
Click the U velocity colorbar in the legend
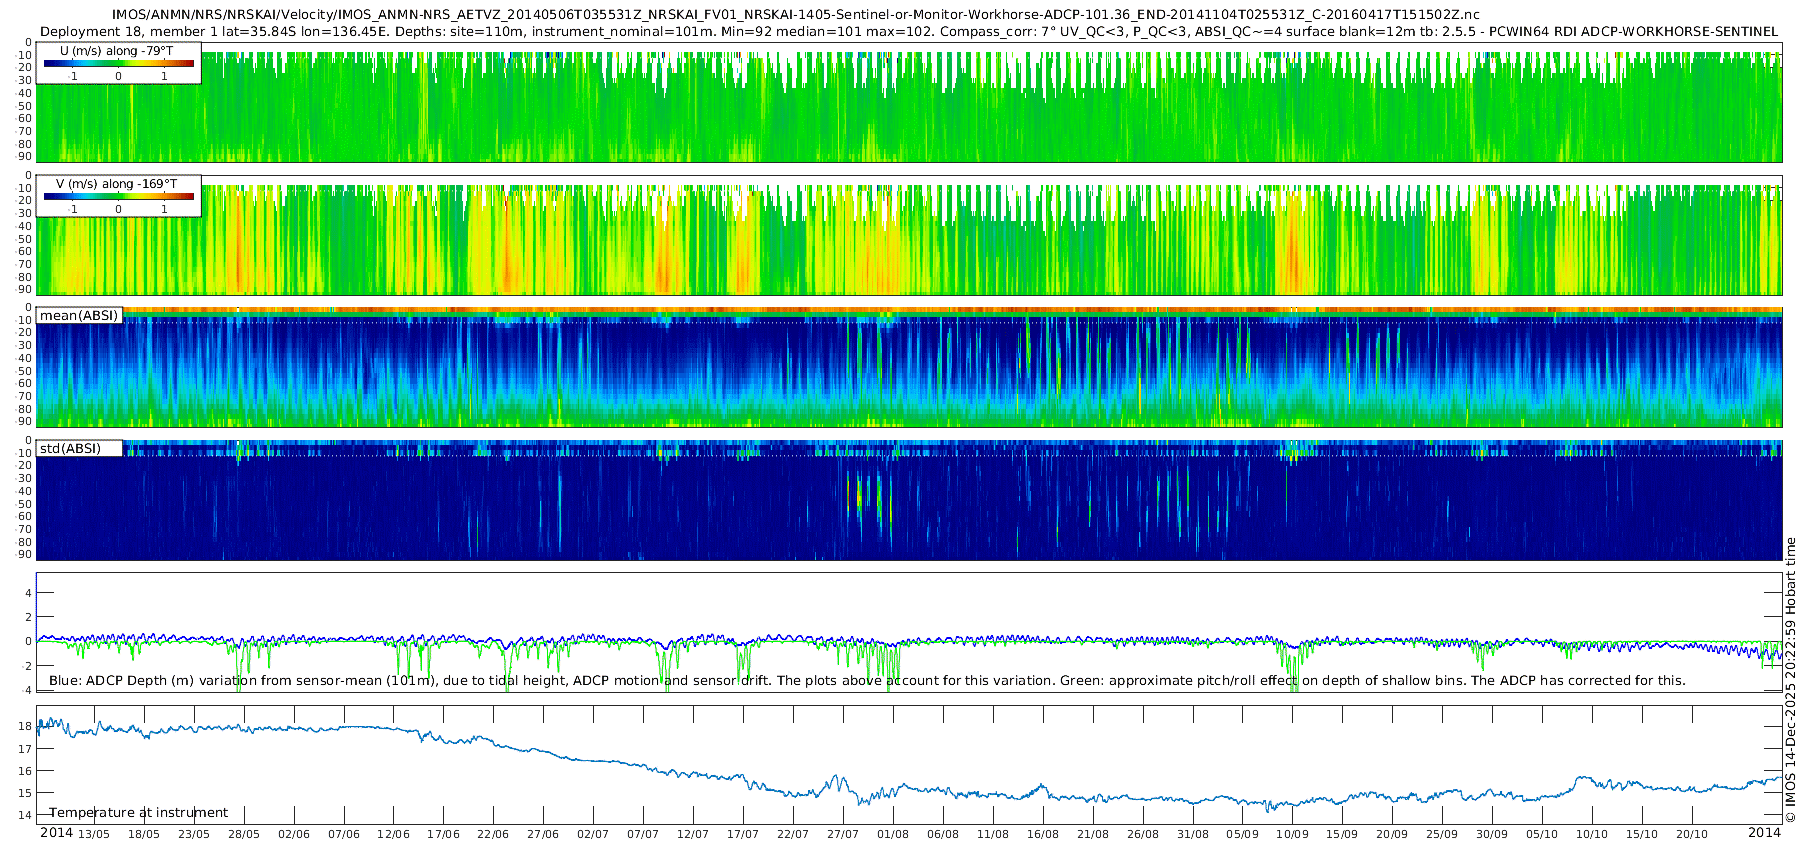point(118,64)
